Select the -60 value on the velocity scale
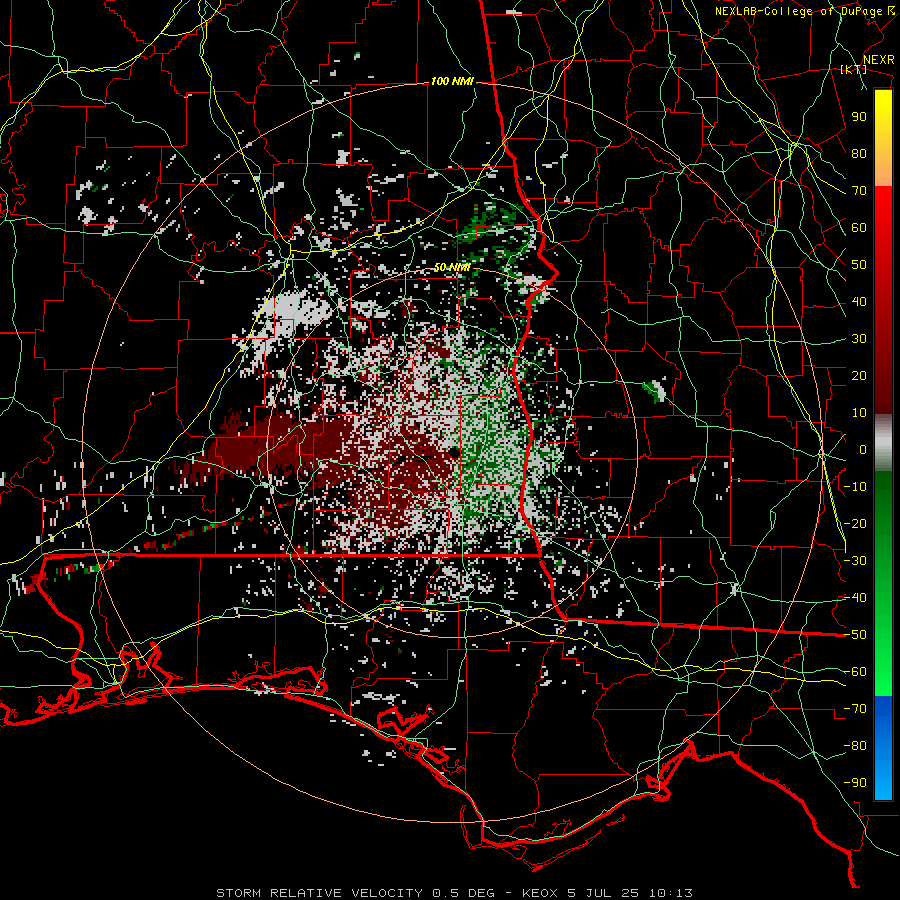 click(855, 672)
